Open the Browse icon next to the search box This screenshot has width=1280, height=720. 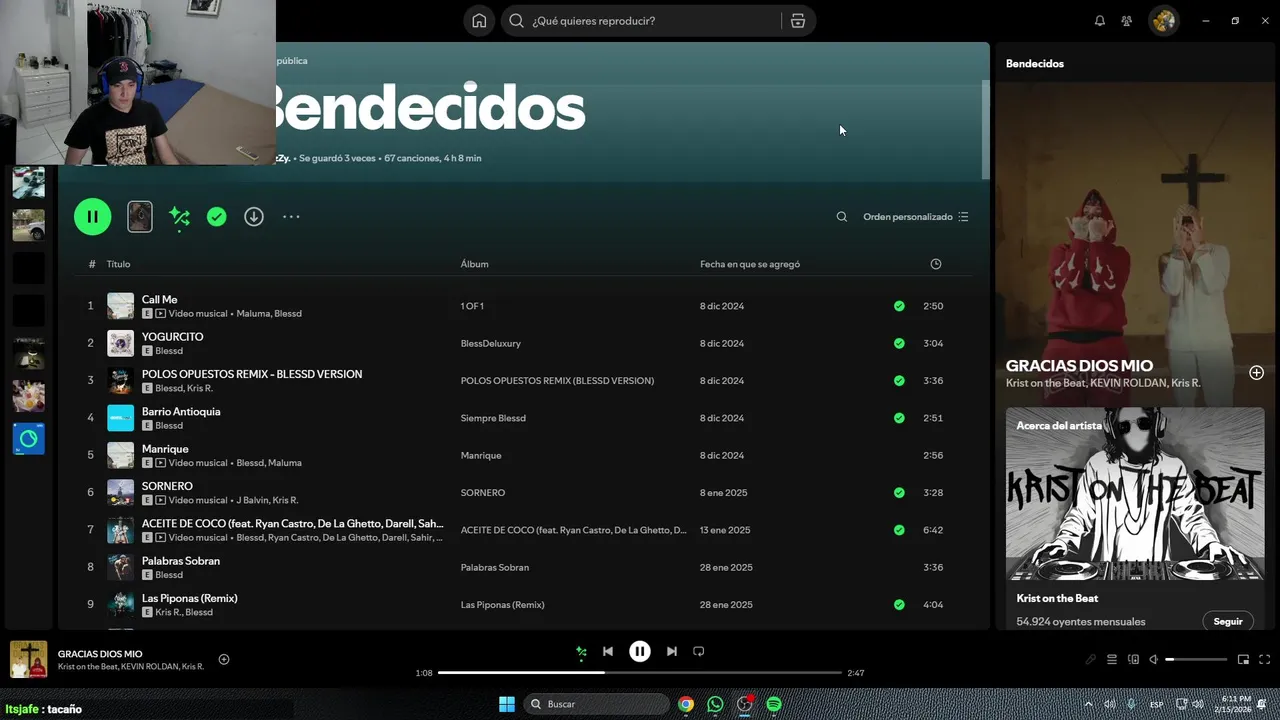pos(798,21)
